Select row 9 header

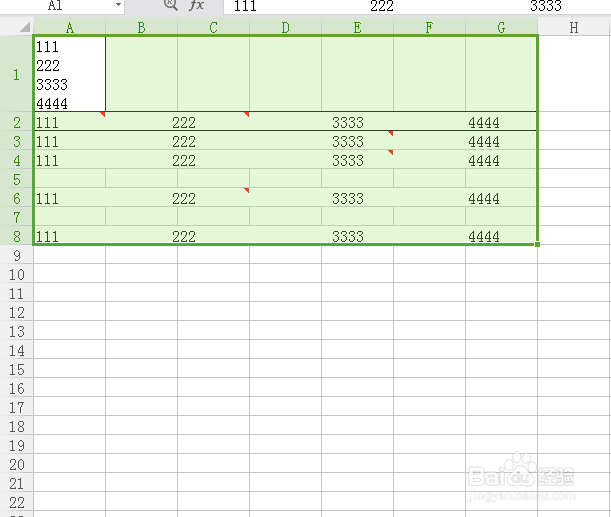(x=16, y=255)
